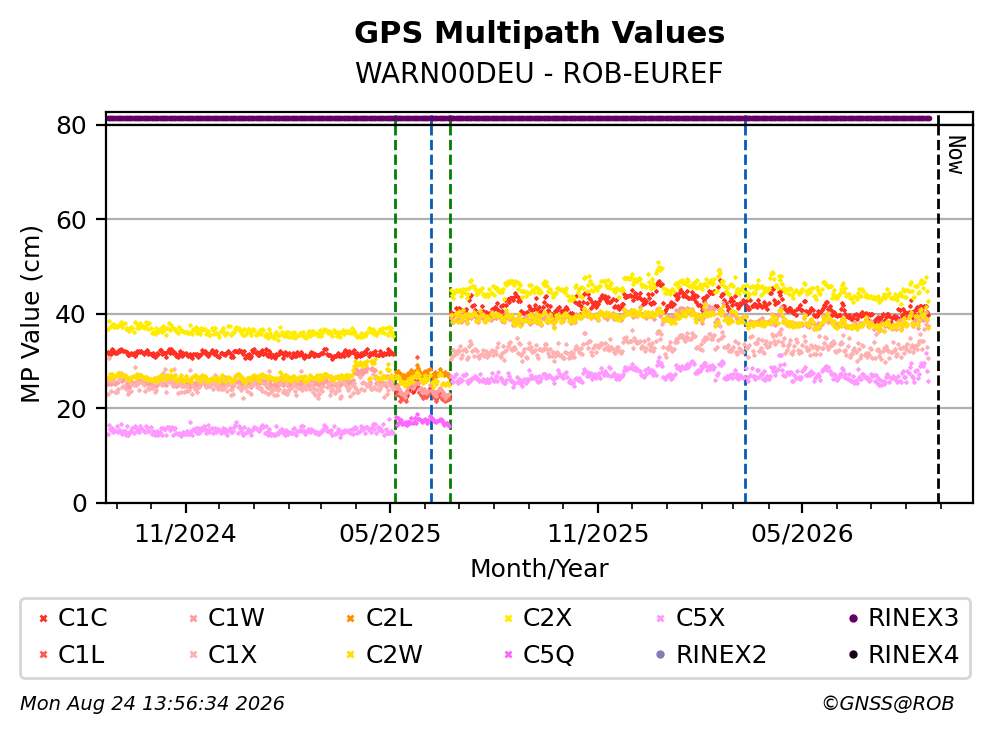Click the RINEX3 purple legend dot
Image resolution: width=993 pixels, height=734 pixels.
tap(853, 619)
